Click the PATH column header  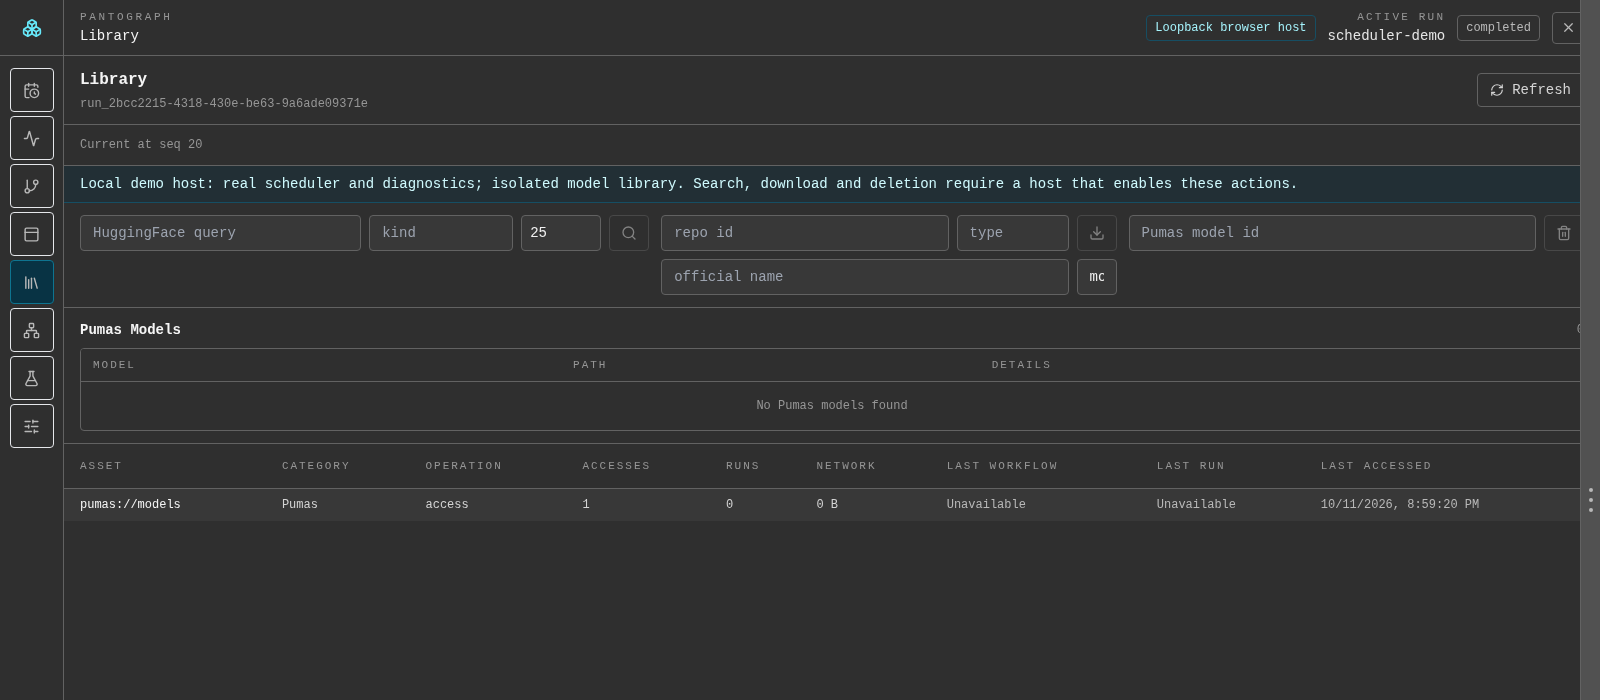click(590, 365)
